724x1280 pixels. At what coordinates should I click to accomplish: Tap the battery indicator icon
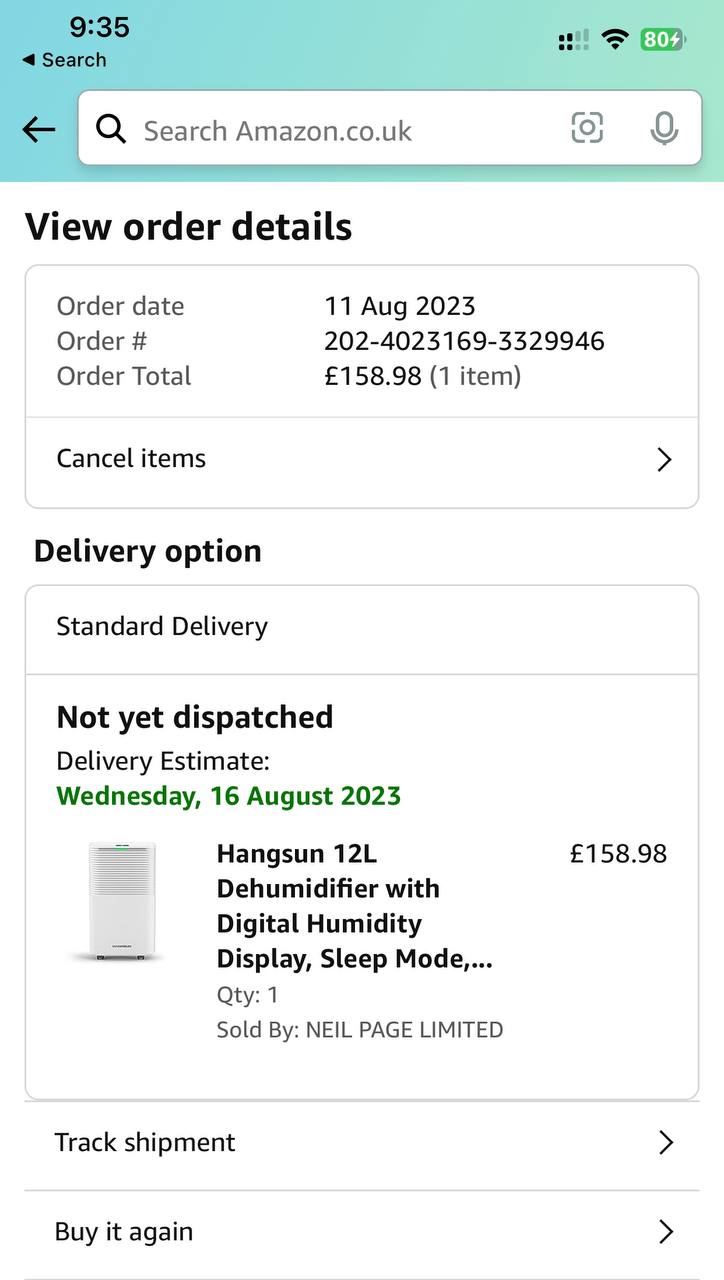662,40
